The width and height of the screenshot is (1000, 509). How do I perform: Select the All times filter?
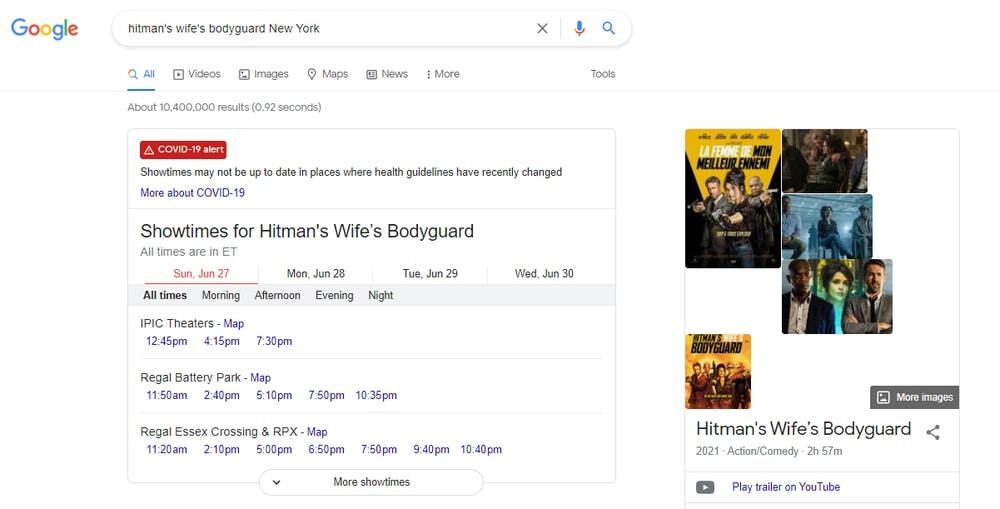[x=165, y=295]
